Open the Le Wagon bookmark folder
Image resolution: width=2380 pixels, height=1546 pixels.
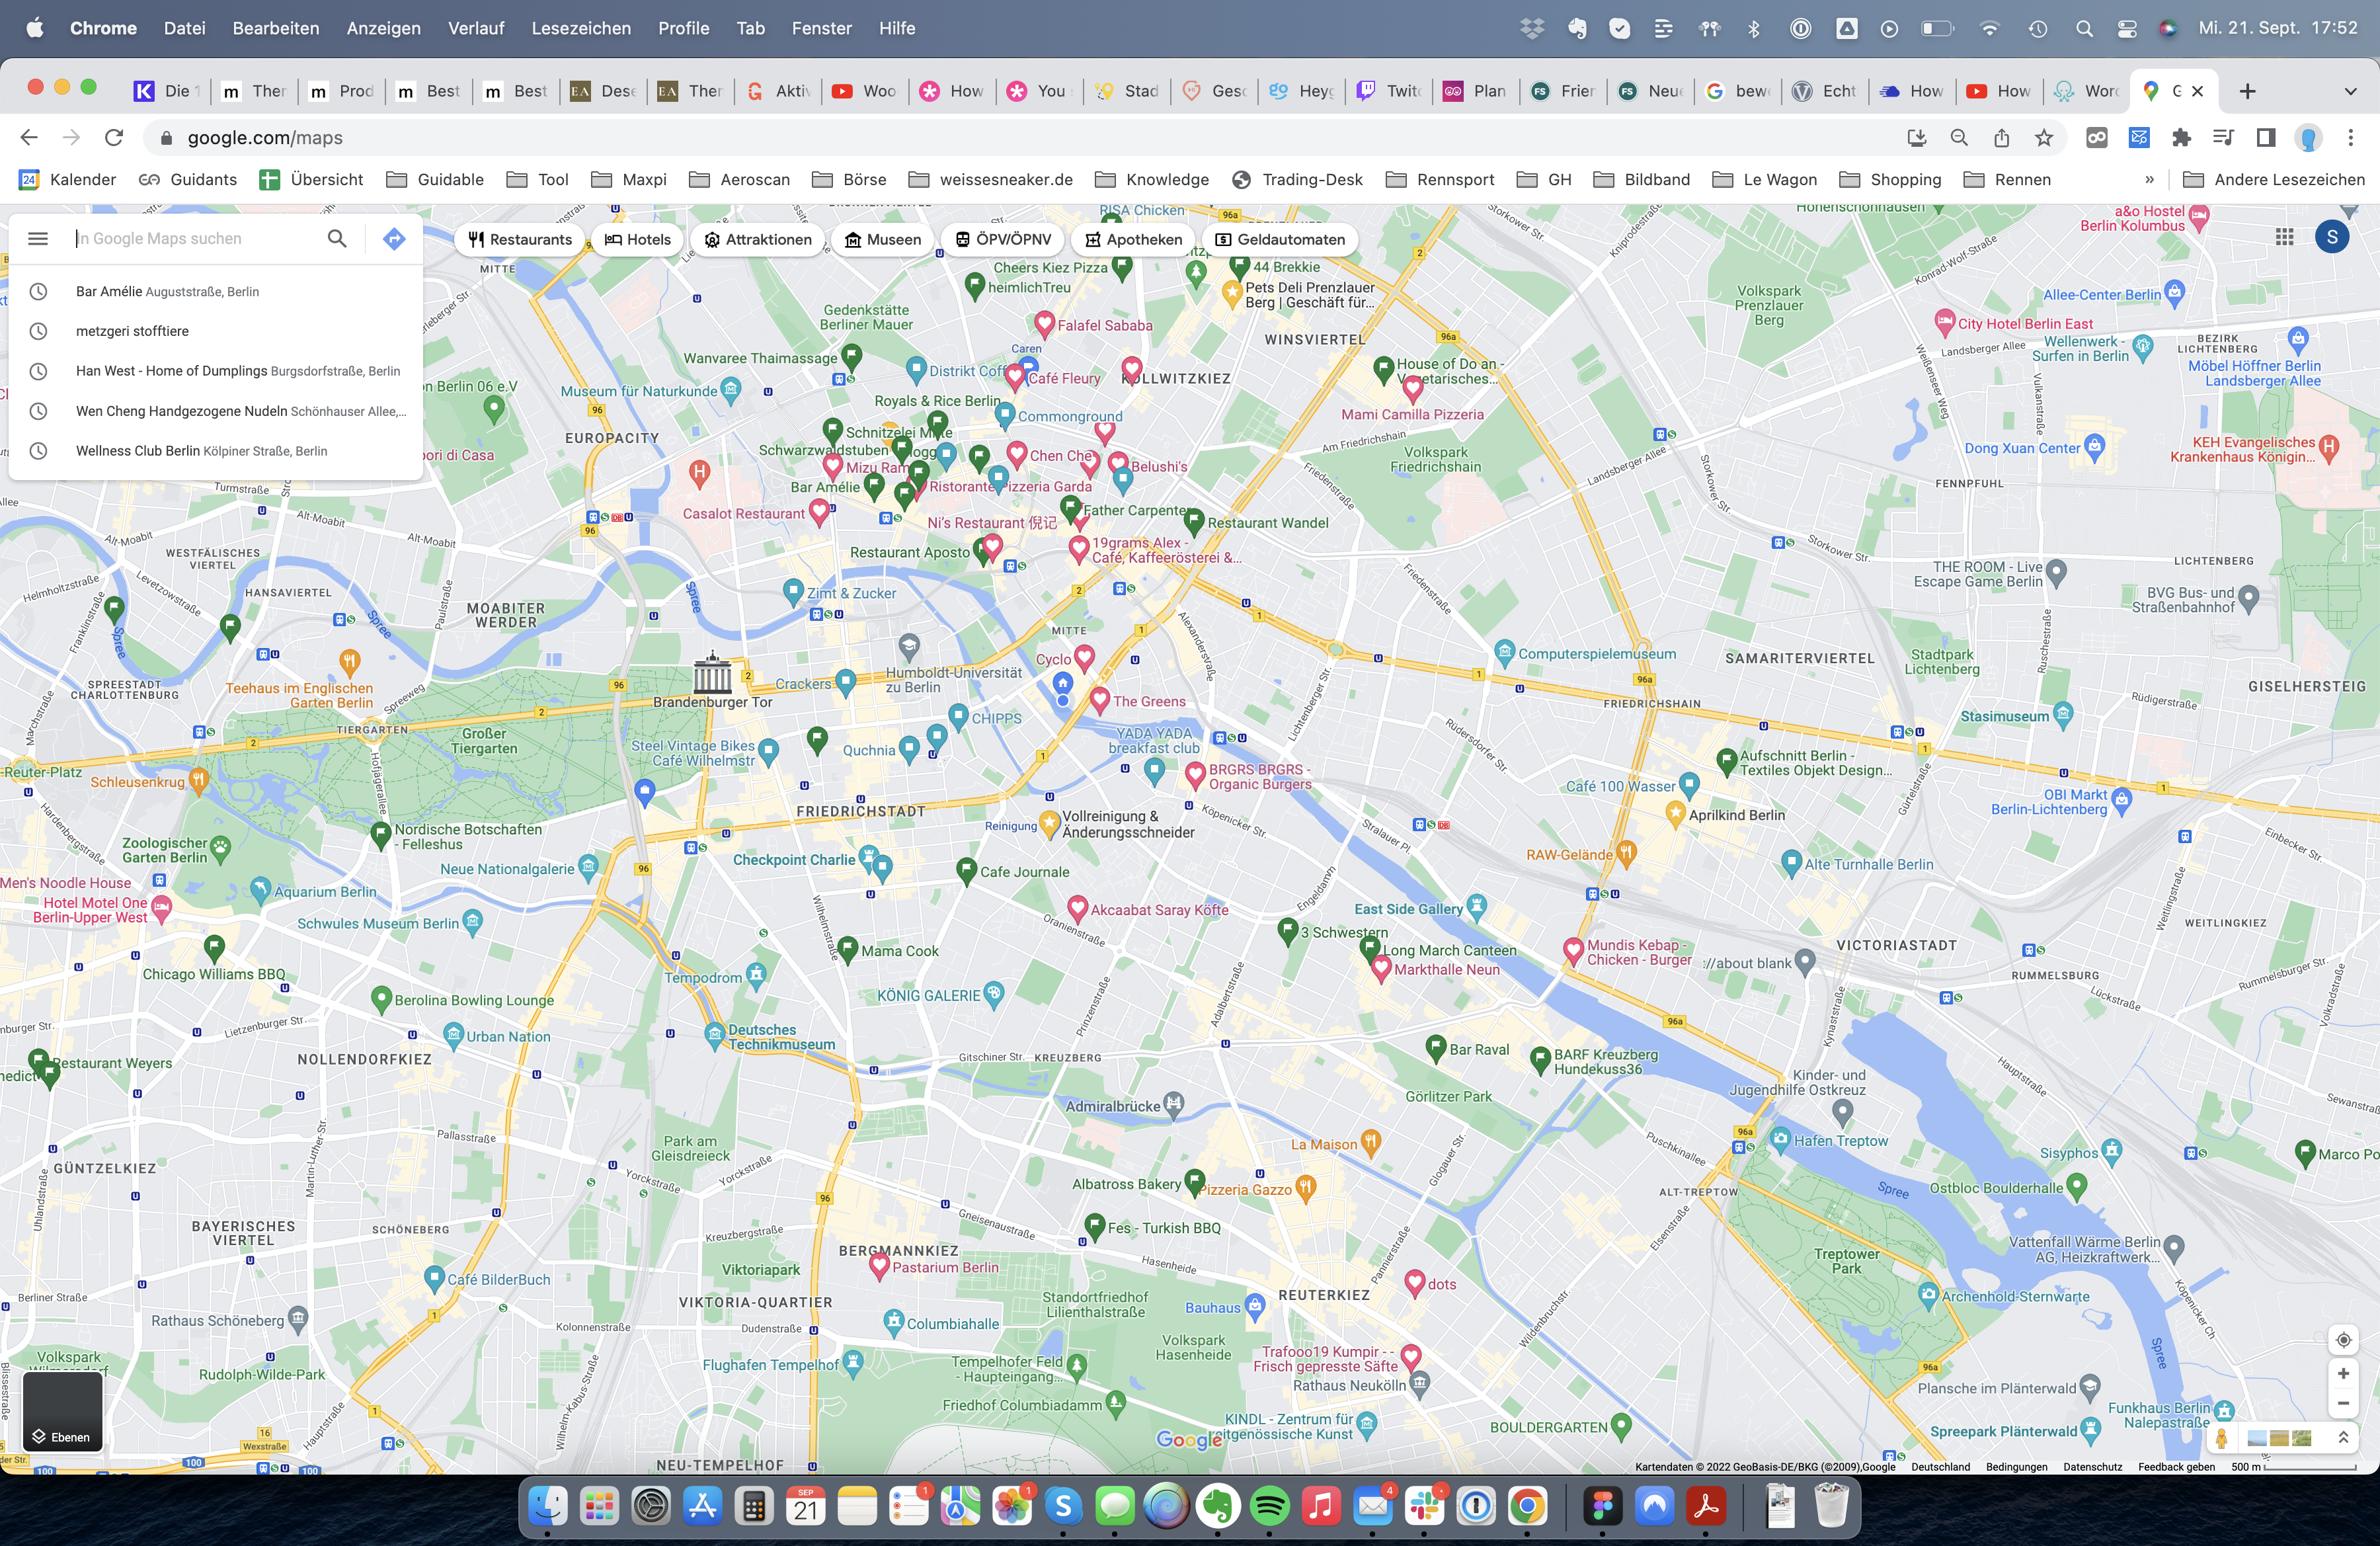click(1764, 180)
